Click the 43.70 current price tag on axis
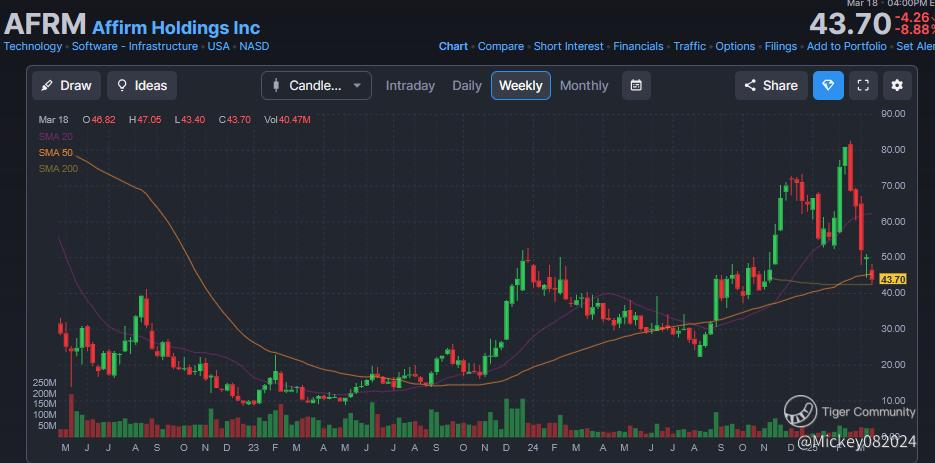Viewport: 935px width, 463px height. [x=893, y=279]
